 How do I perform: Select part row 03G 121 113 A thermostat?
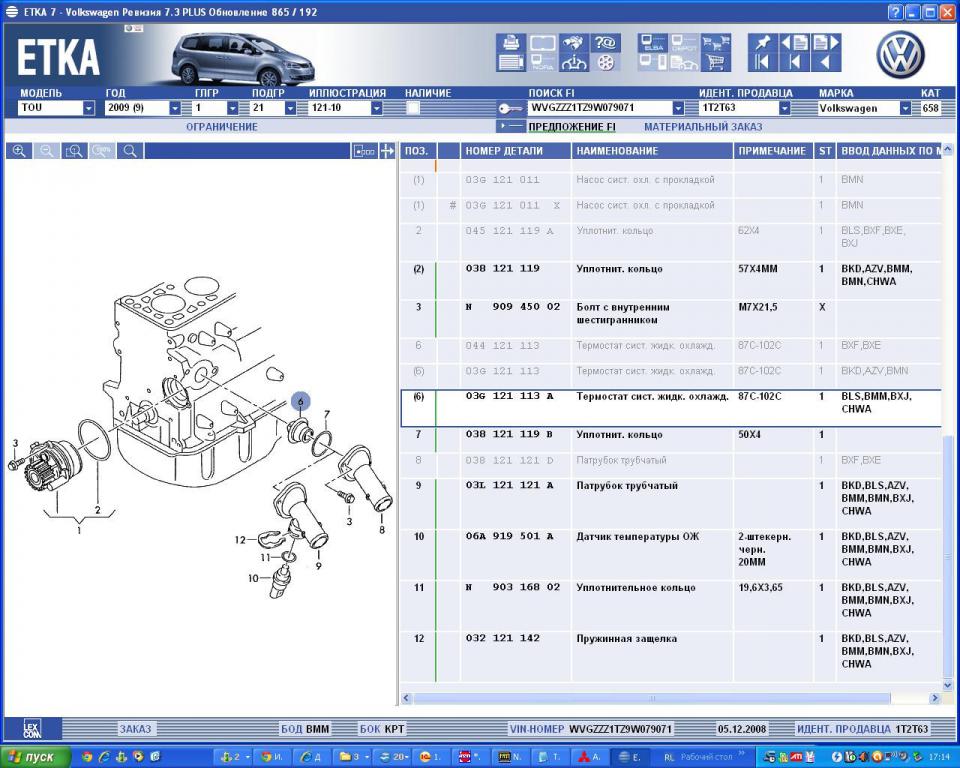(x=671, y=408)
